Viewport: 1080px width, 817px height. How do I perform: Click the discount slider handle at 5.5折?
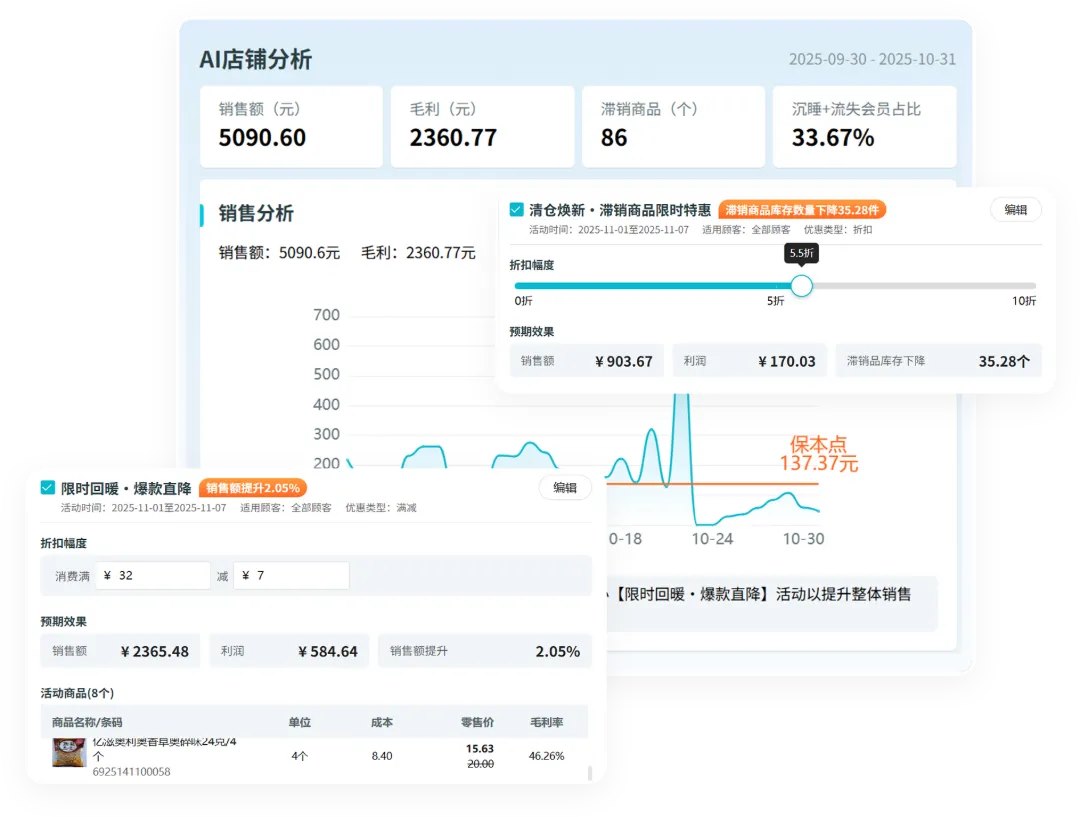[801, 285]
